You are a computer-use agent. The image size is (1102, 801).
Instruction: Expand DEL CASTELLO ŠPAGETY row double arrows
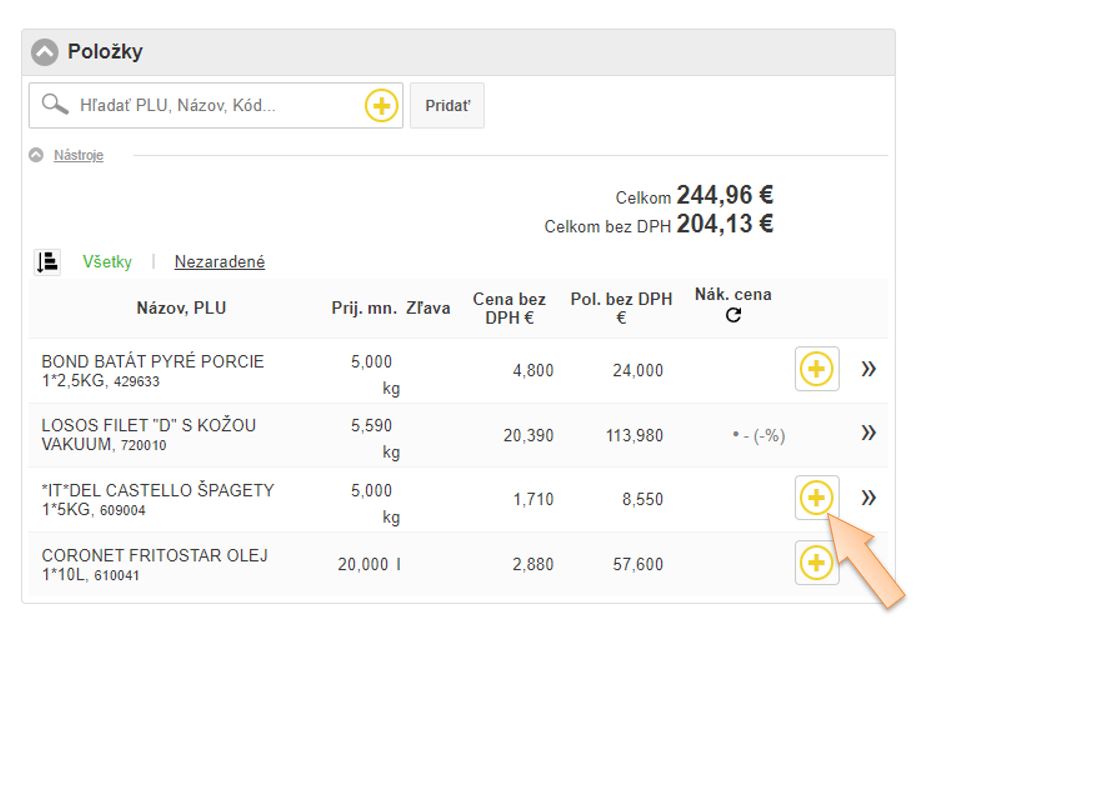(x=868, y=498)
